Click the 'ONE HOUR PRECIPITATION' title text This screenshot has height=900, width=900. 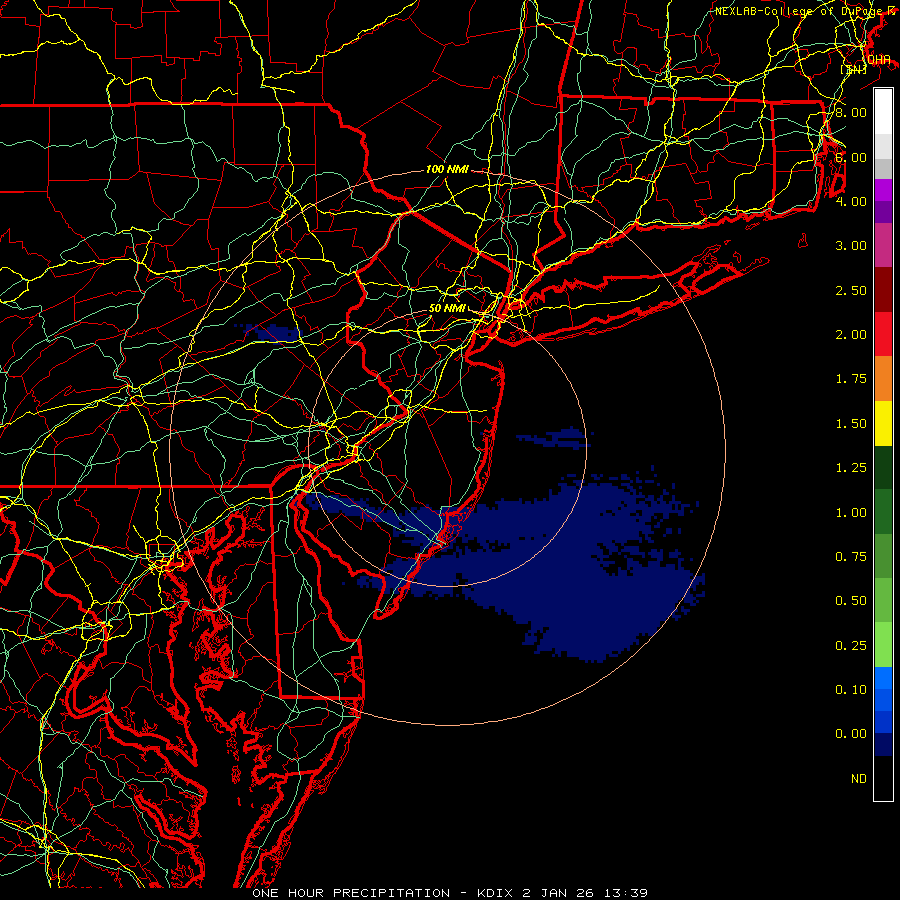351,893
